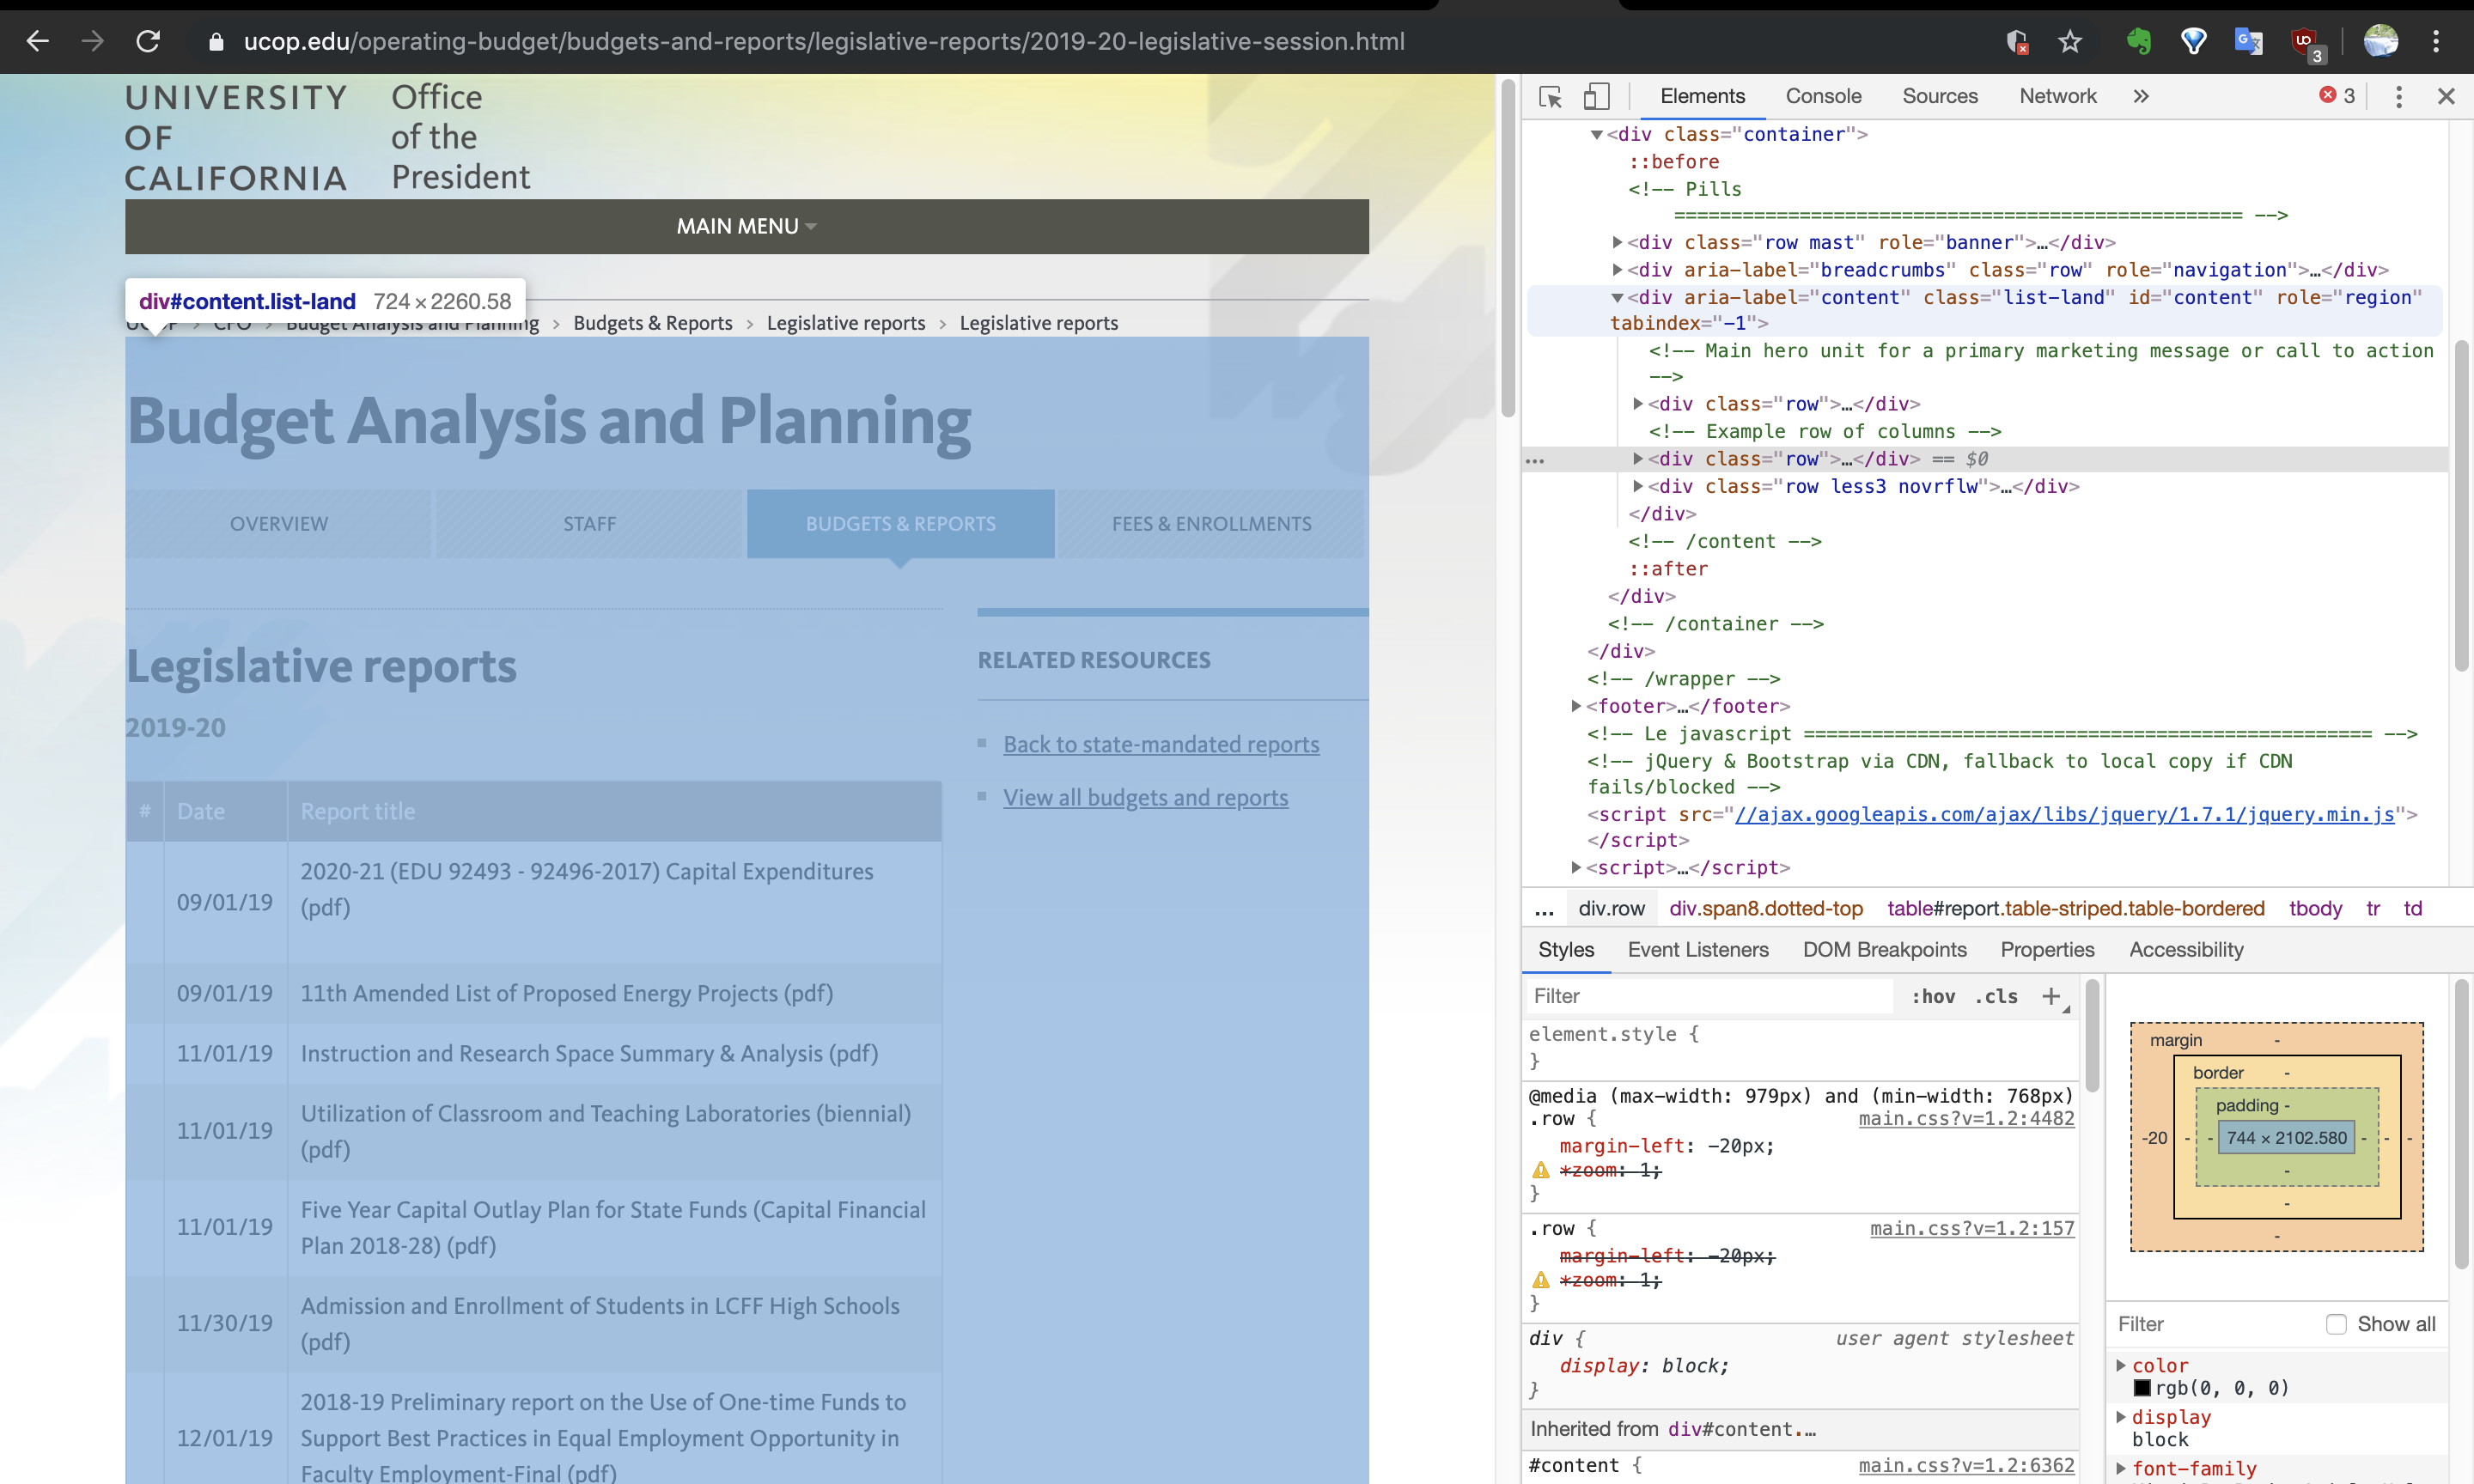Viewport: 2474px width, 1484px height.
Task: Select table#report in the DOM breadcrumb bar
Action: point(2075,908)
